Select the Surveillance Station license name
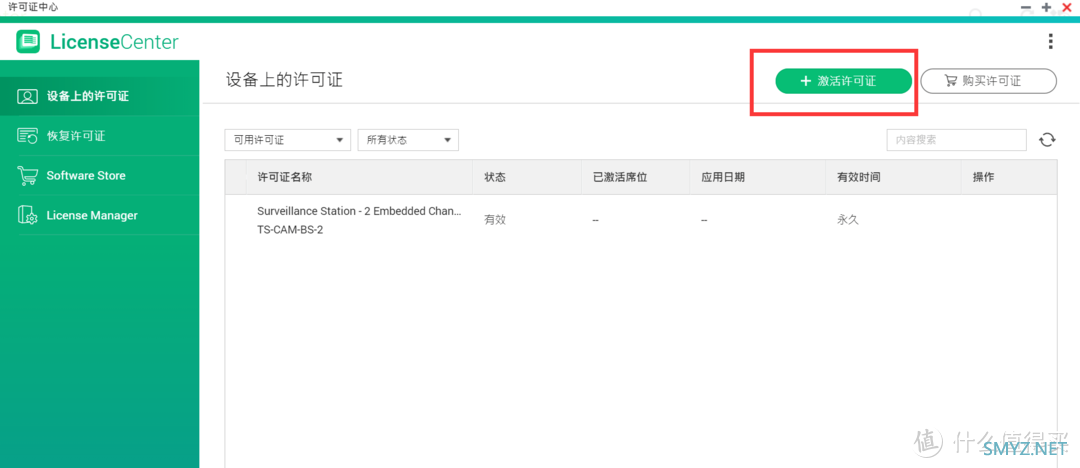The image size is (1080, 468). pos(360,211)
